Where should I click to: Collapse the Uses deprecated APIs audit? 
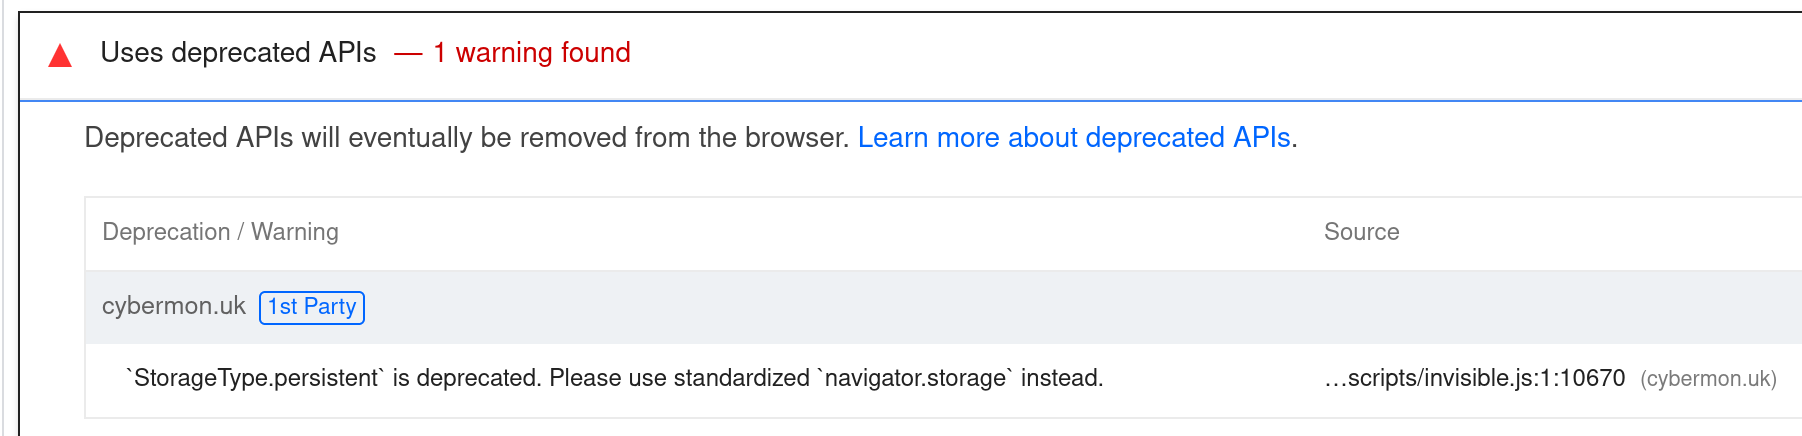tap(238, 53)
